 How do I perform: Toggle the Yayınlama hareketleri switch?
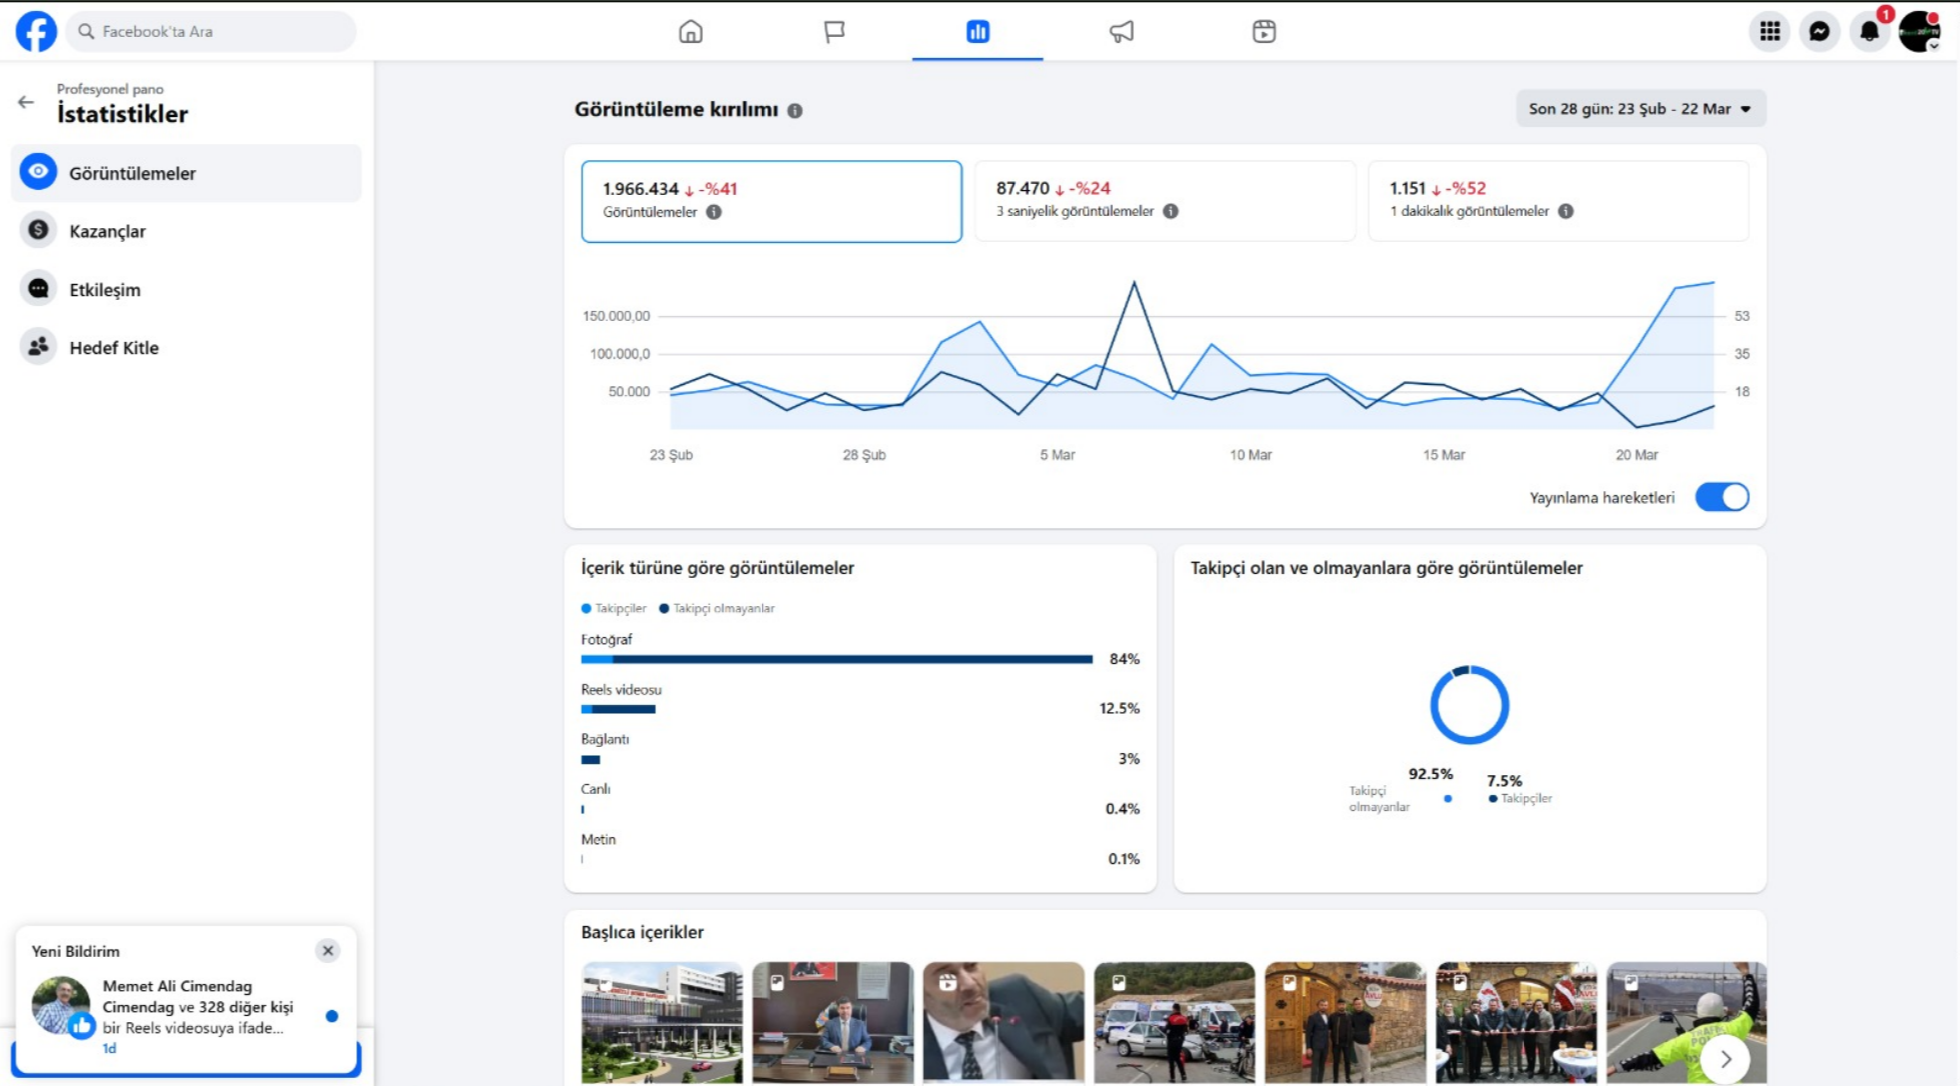[1721, 497]
